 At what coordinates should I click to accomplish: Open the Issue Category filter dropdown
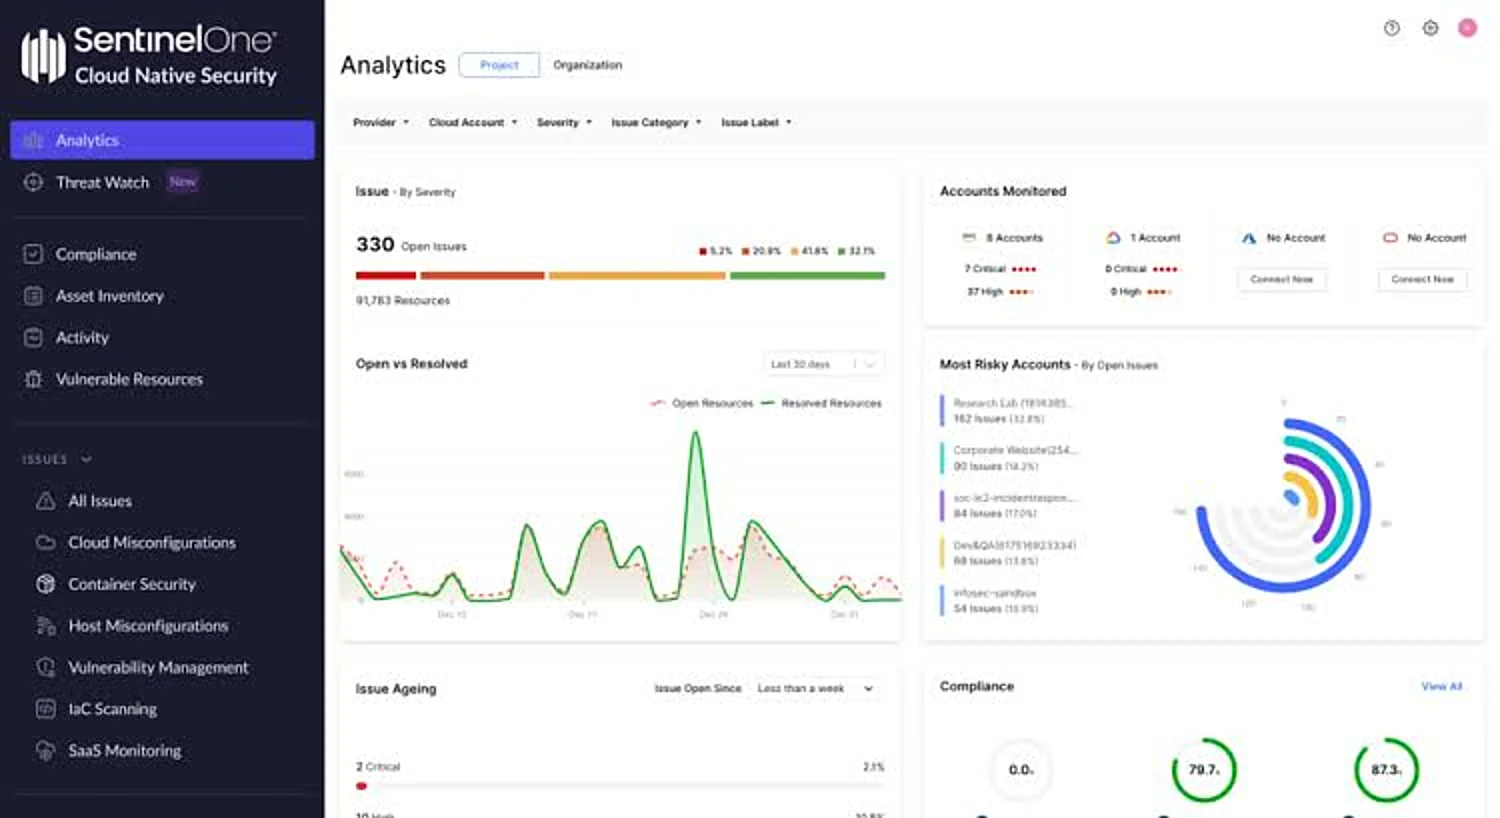[656, 122]
